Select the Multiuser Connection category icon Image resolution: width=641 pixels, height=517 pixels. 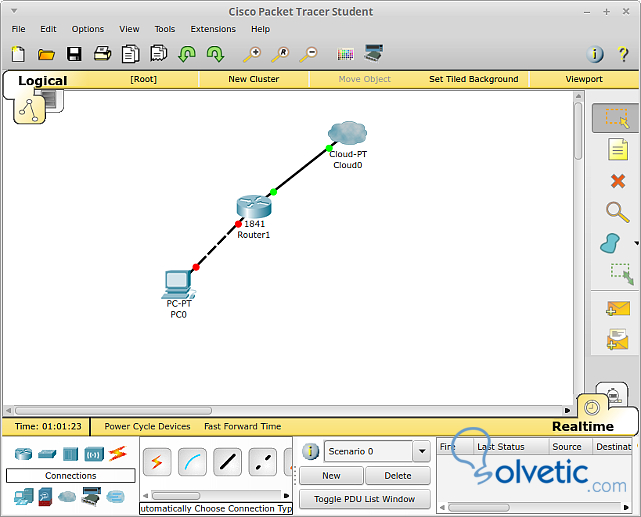115,497
